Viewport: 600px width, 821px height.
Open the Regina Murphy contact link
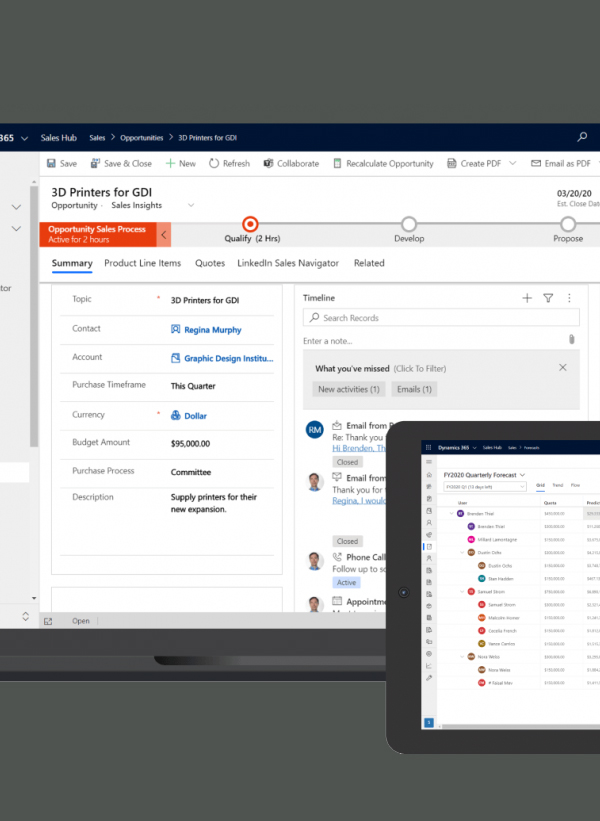213,330
